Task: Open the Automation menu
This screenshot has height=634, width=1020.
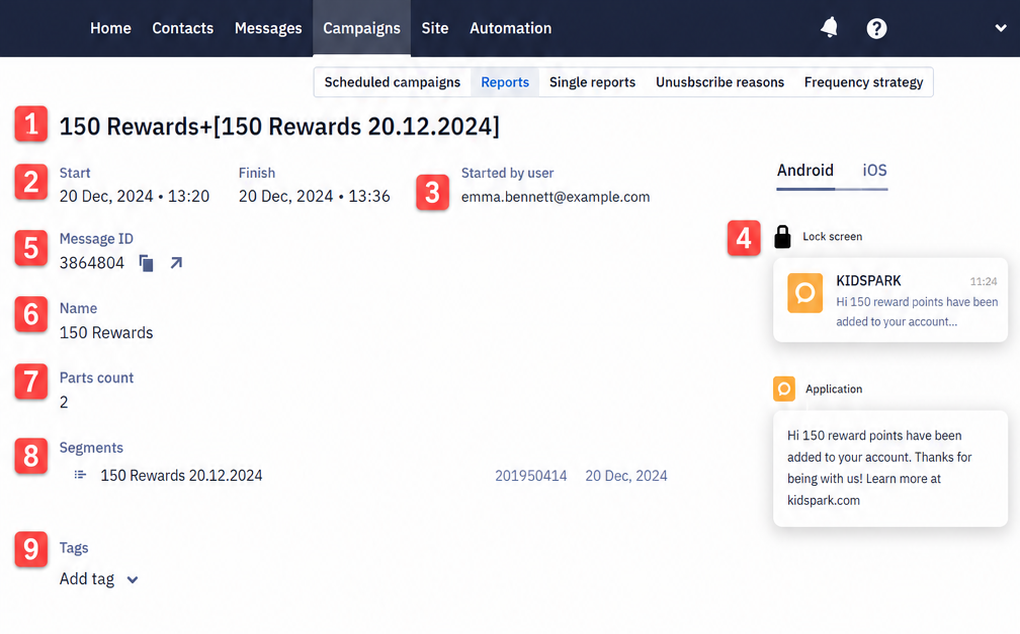Action: pyautogui.click(x=511, y=28)
